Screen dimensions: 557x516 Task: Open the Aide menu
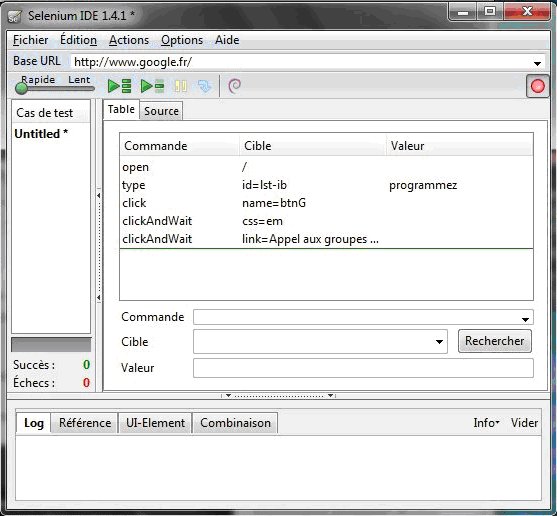point(227,40)
